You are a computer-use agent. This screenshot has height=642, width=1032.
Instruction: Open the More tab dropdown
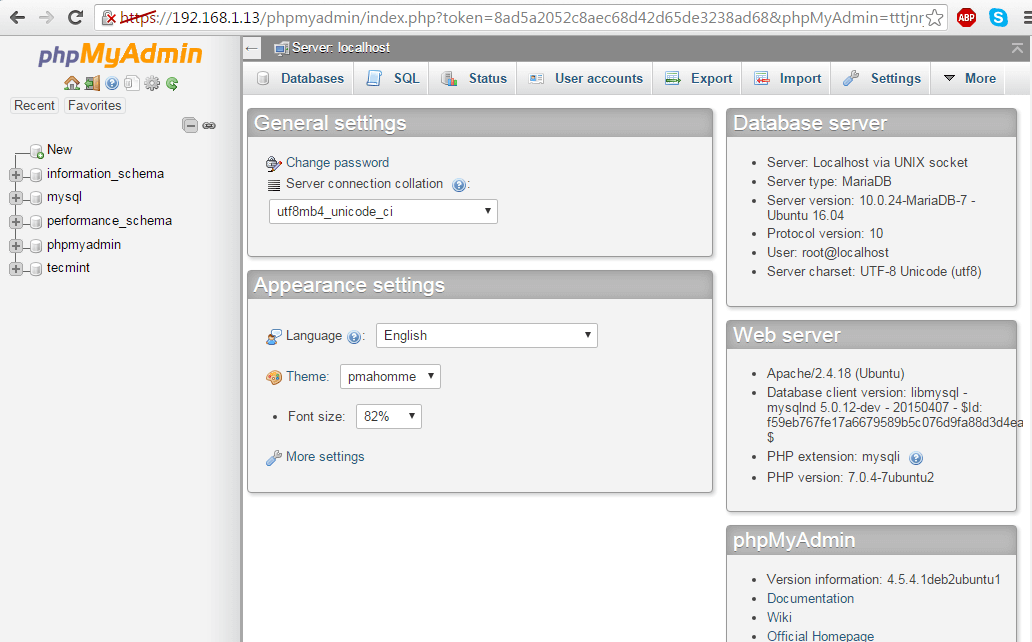(x=969, y=78)
